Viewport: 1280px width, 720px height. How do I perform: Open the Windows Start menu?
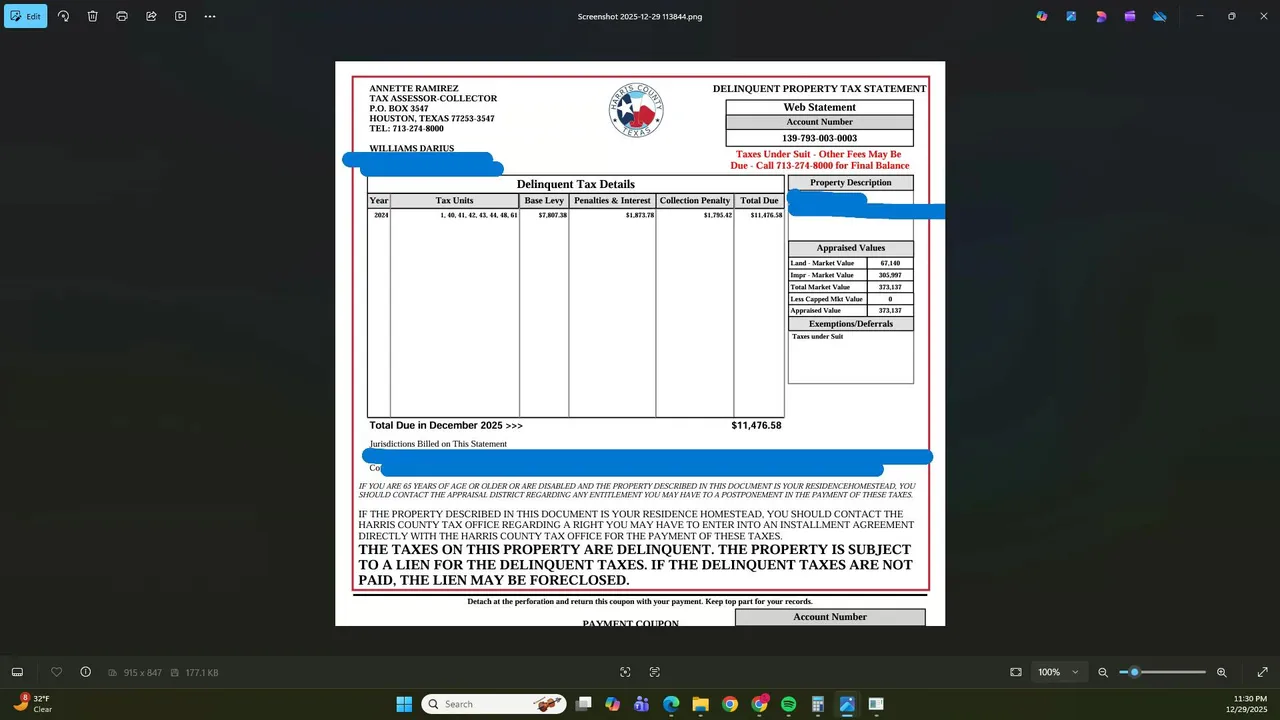[x=404, y=704]
